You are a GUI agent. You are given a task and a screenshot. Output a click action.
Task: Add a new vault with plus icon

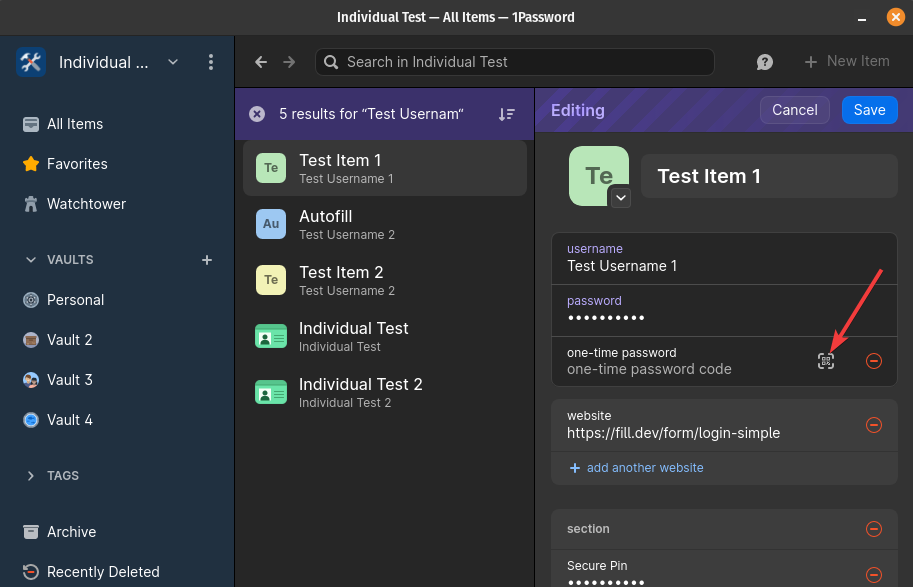(x=207, y=260)
